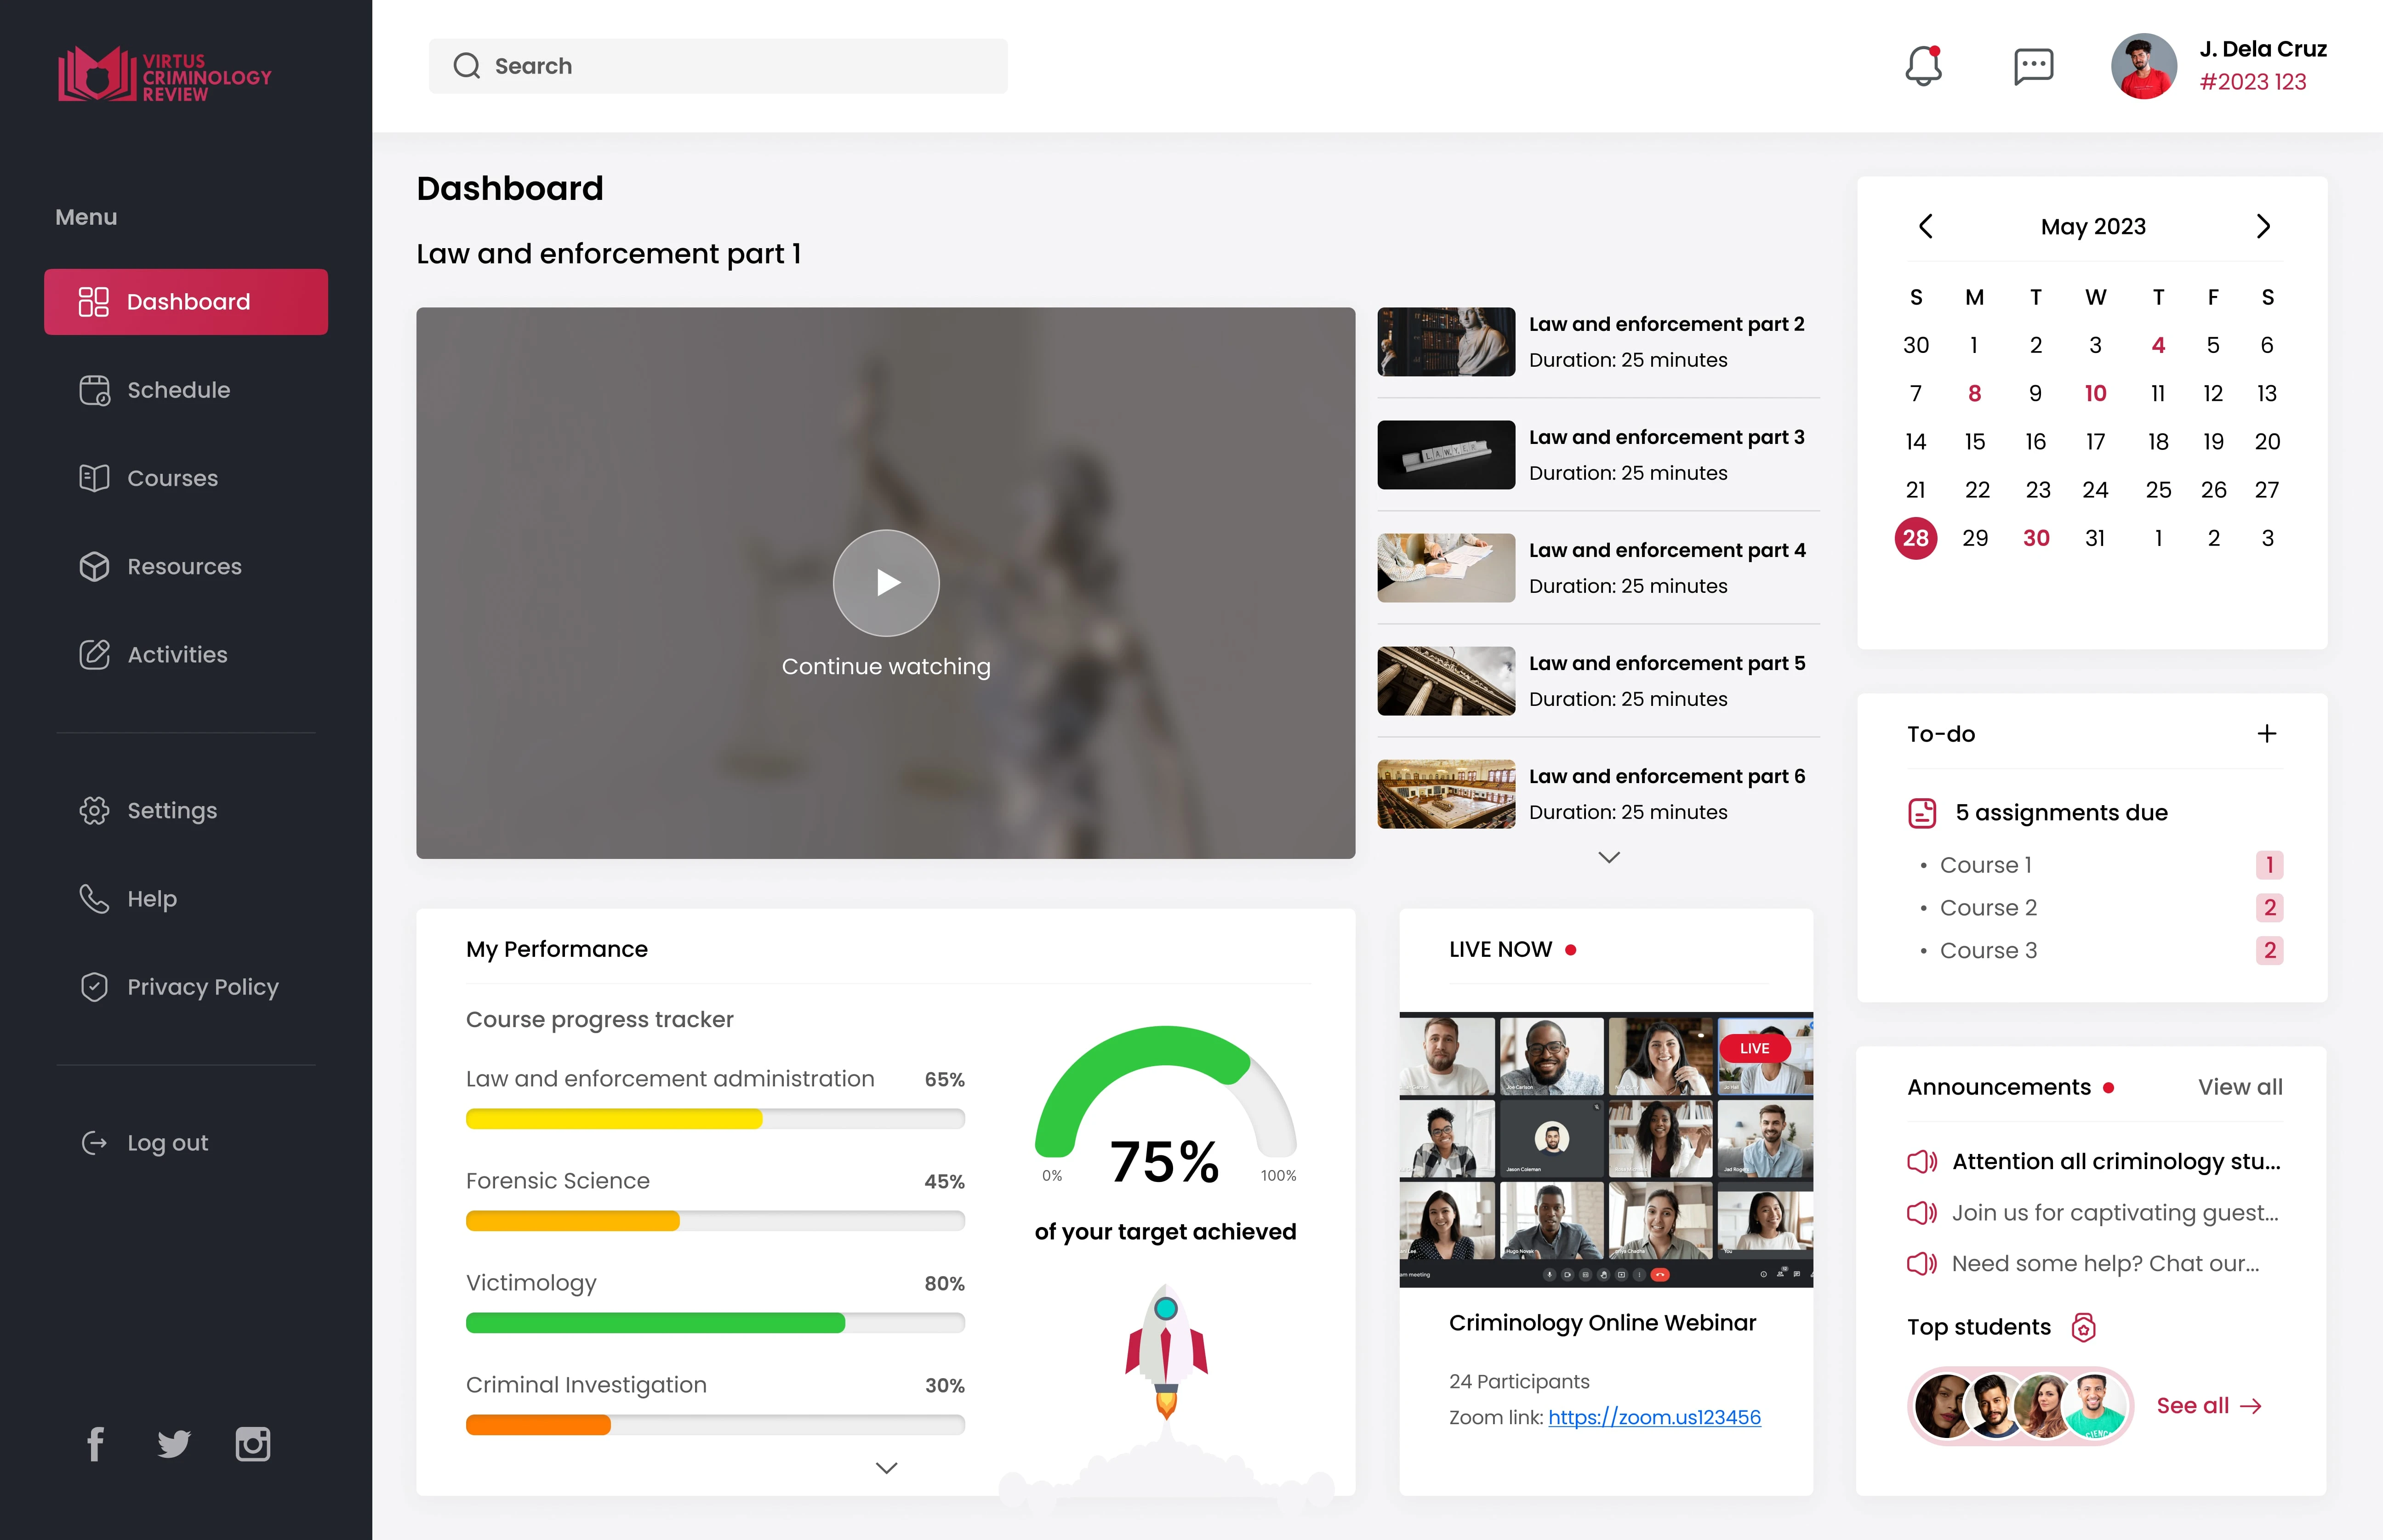This screenshot has width=2383, height=1540.
Task: Click the Facebook icon in sidebar
Action: click(x=95, y=1443)
